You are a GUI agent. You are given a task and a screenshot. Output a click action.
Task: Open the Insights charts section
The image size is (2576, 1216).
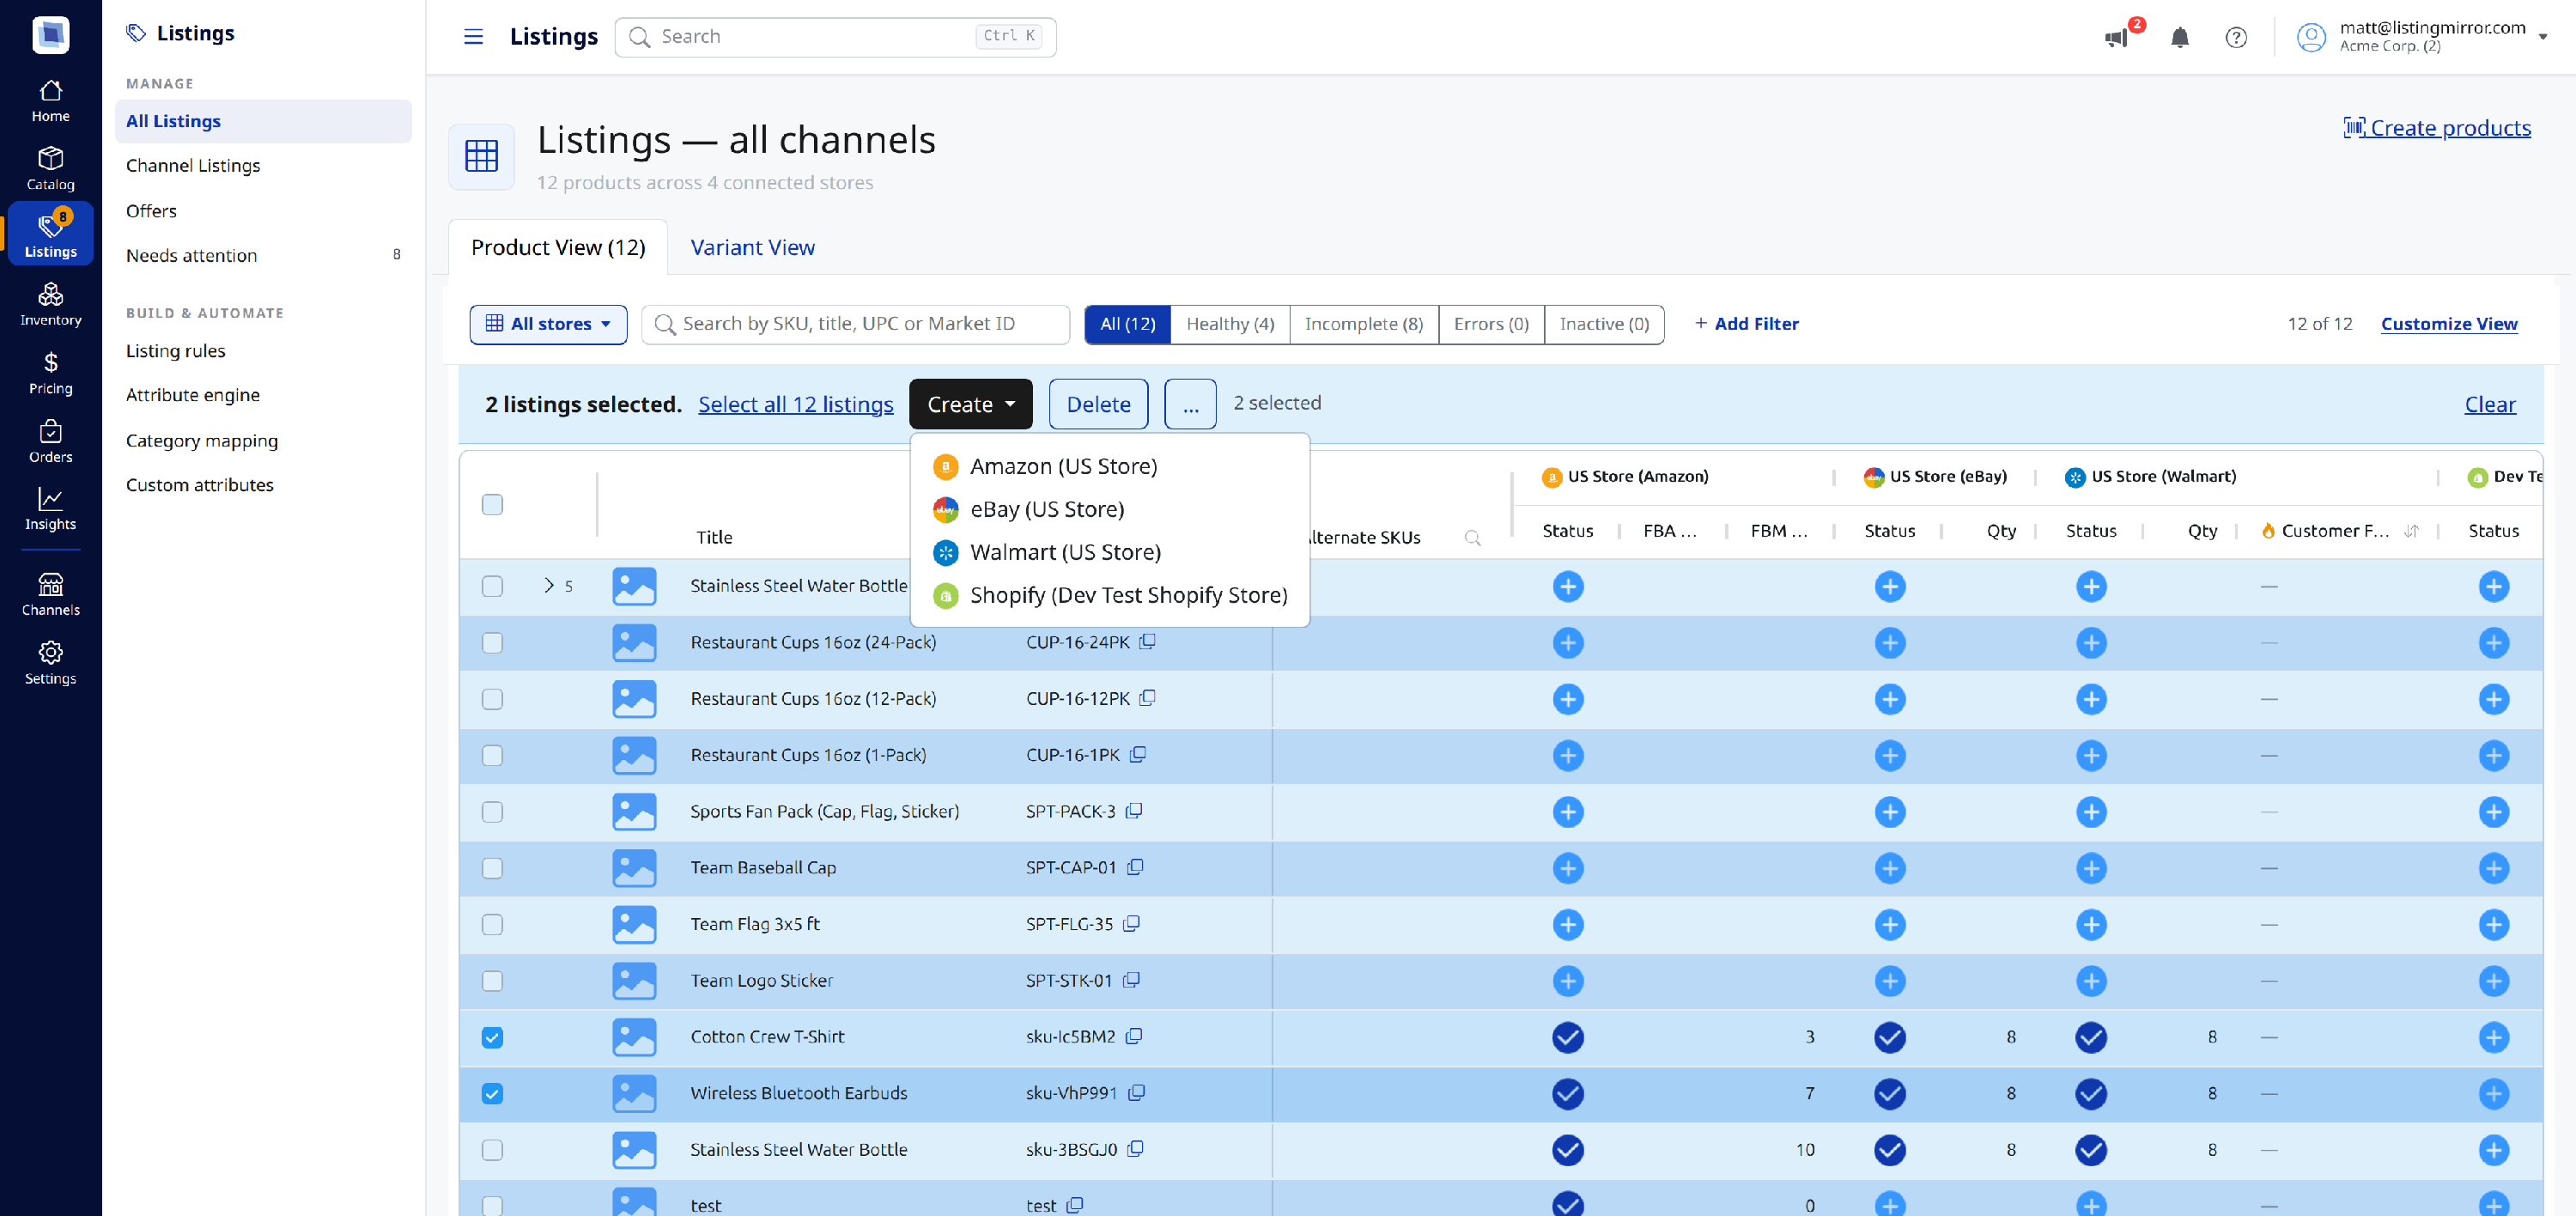[50, 509]
